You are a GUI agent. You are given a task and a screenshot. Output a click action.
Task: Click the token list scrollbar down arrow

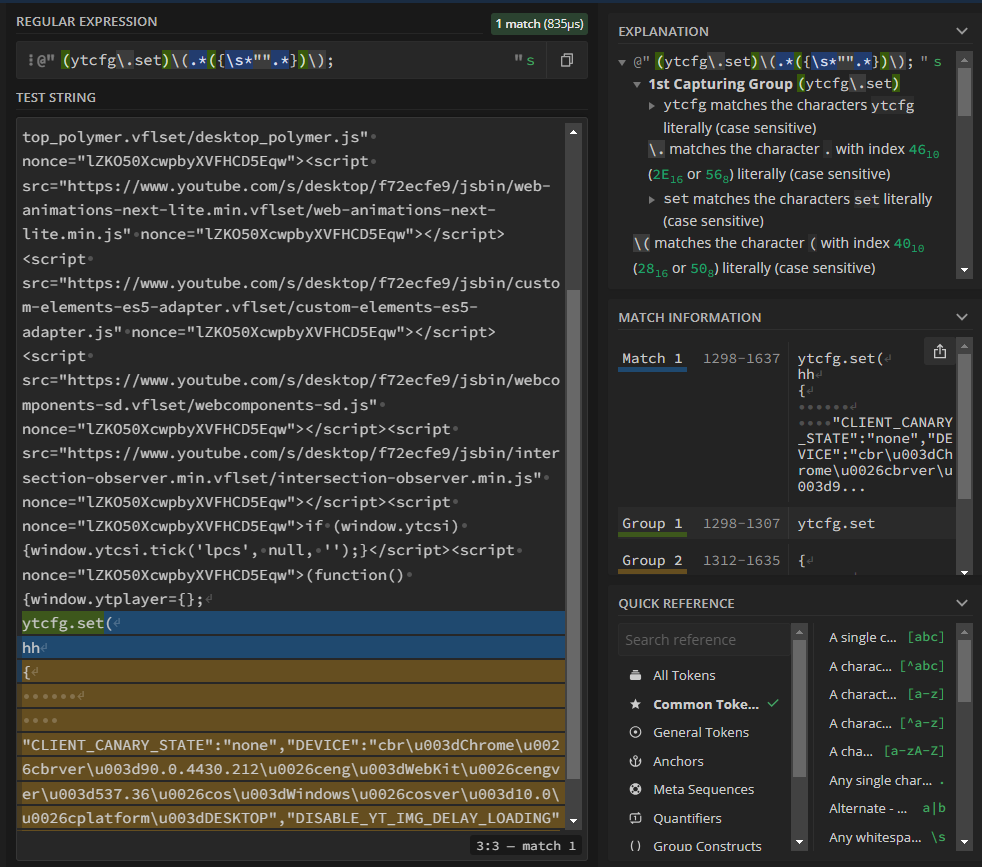[964, 842]
